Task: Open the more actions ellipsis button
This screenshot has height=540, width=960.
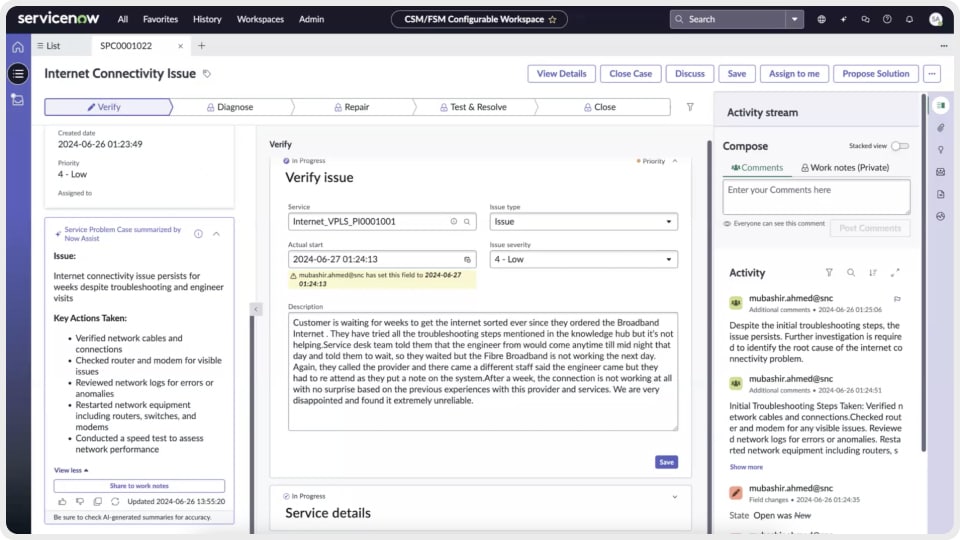Action: click(x=932, y=73)
